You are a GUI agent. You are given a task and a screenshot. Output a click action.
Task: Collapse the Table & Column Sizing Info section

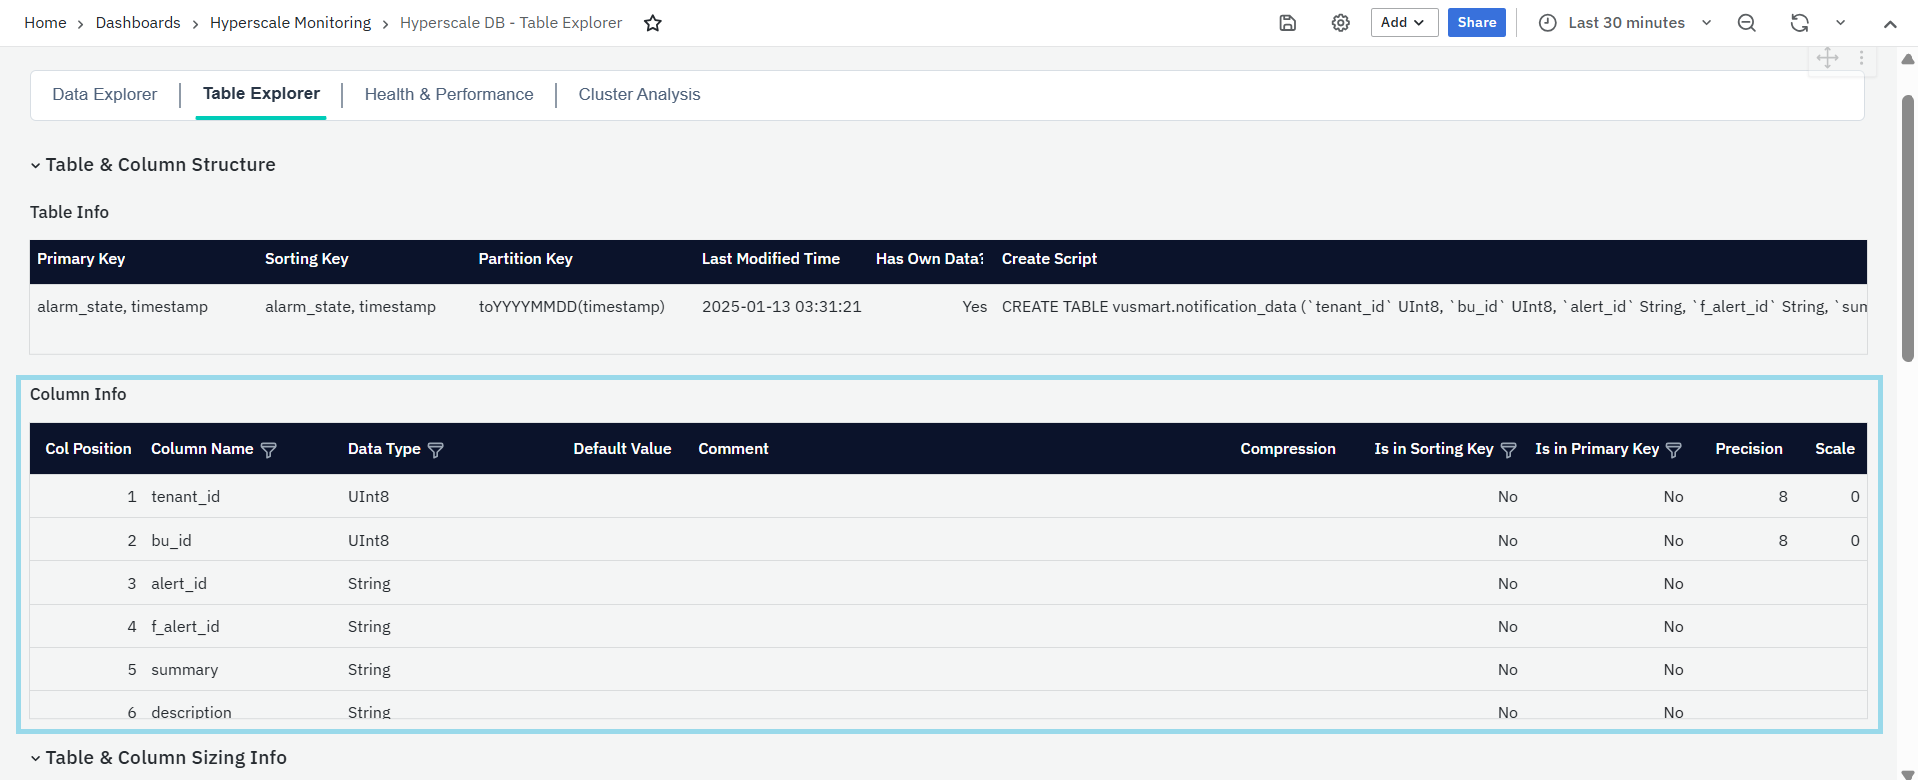point(36,758)
